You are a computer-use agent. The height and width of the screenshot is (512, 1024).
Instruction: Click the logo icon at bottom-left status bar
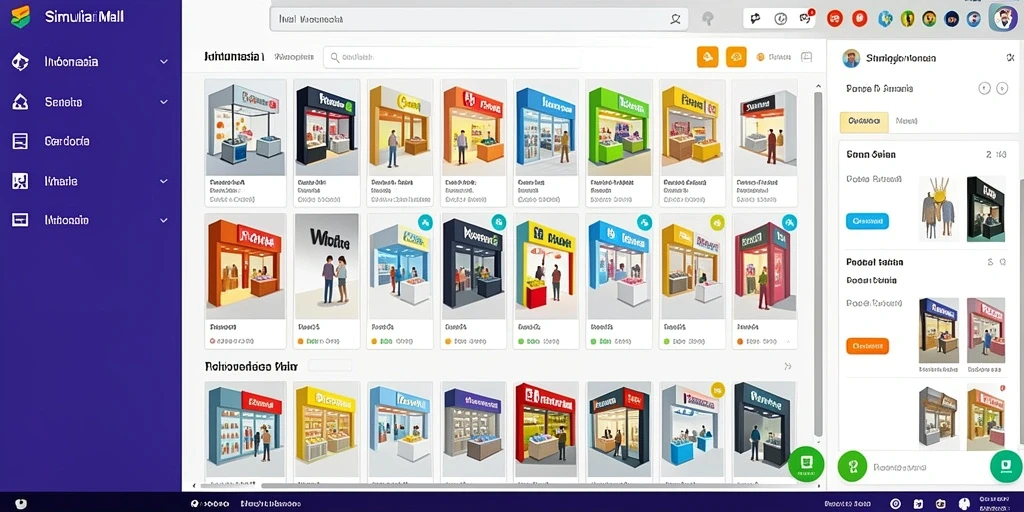pyautogui.click(x=22, y=504)
